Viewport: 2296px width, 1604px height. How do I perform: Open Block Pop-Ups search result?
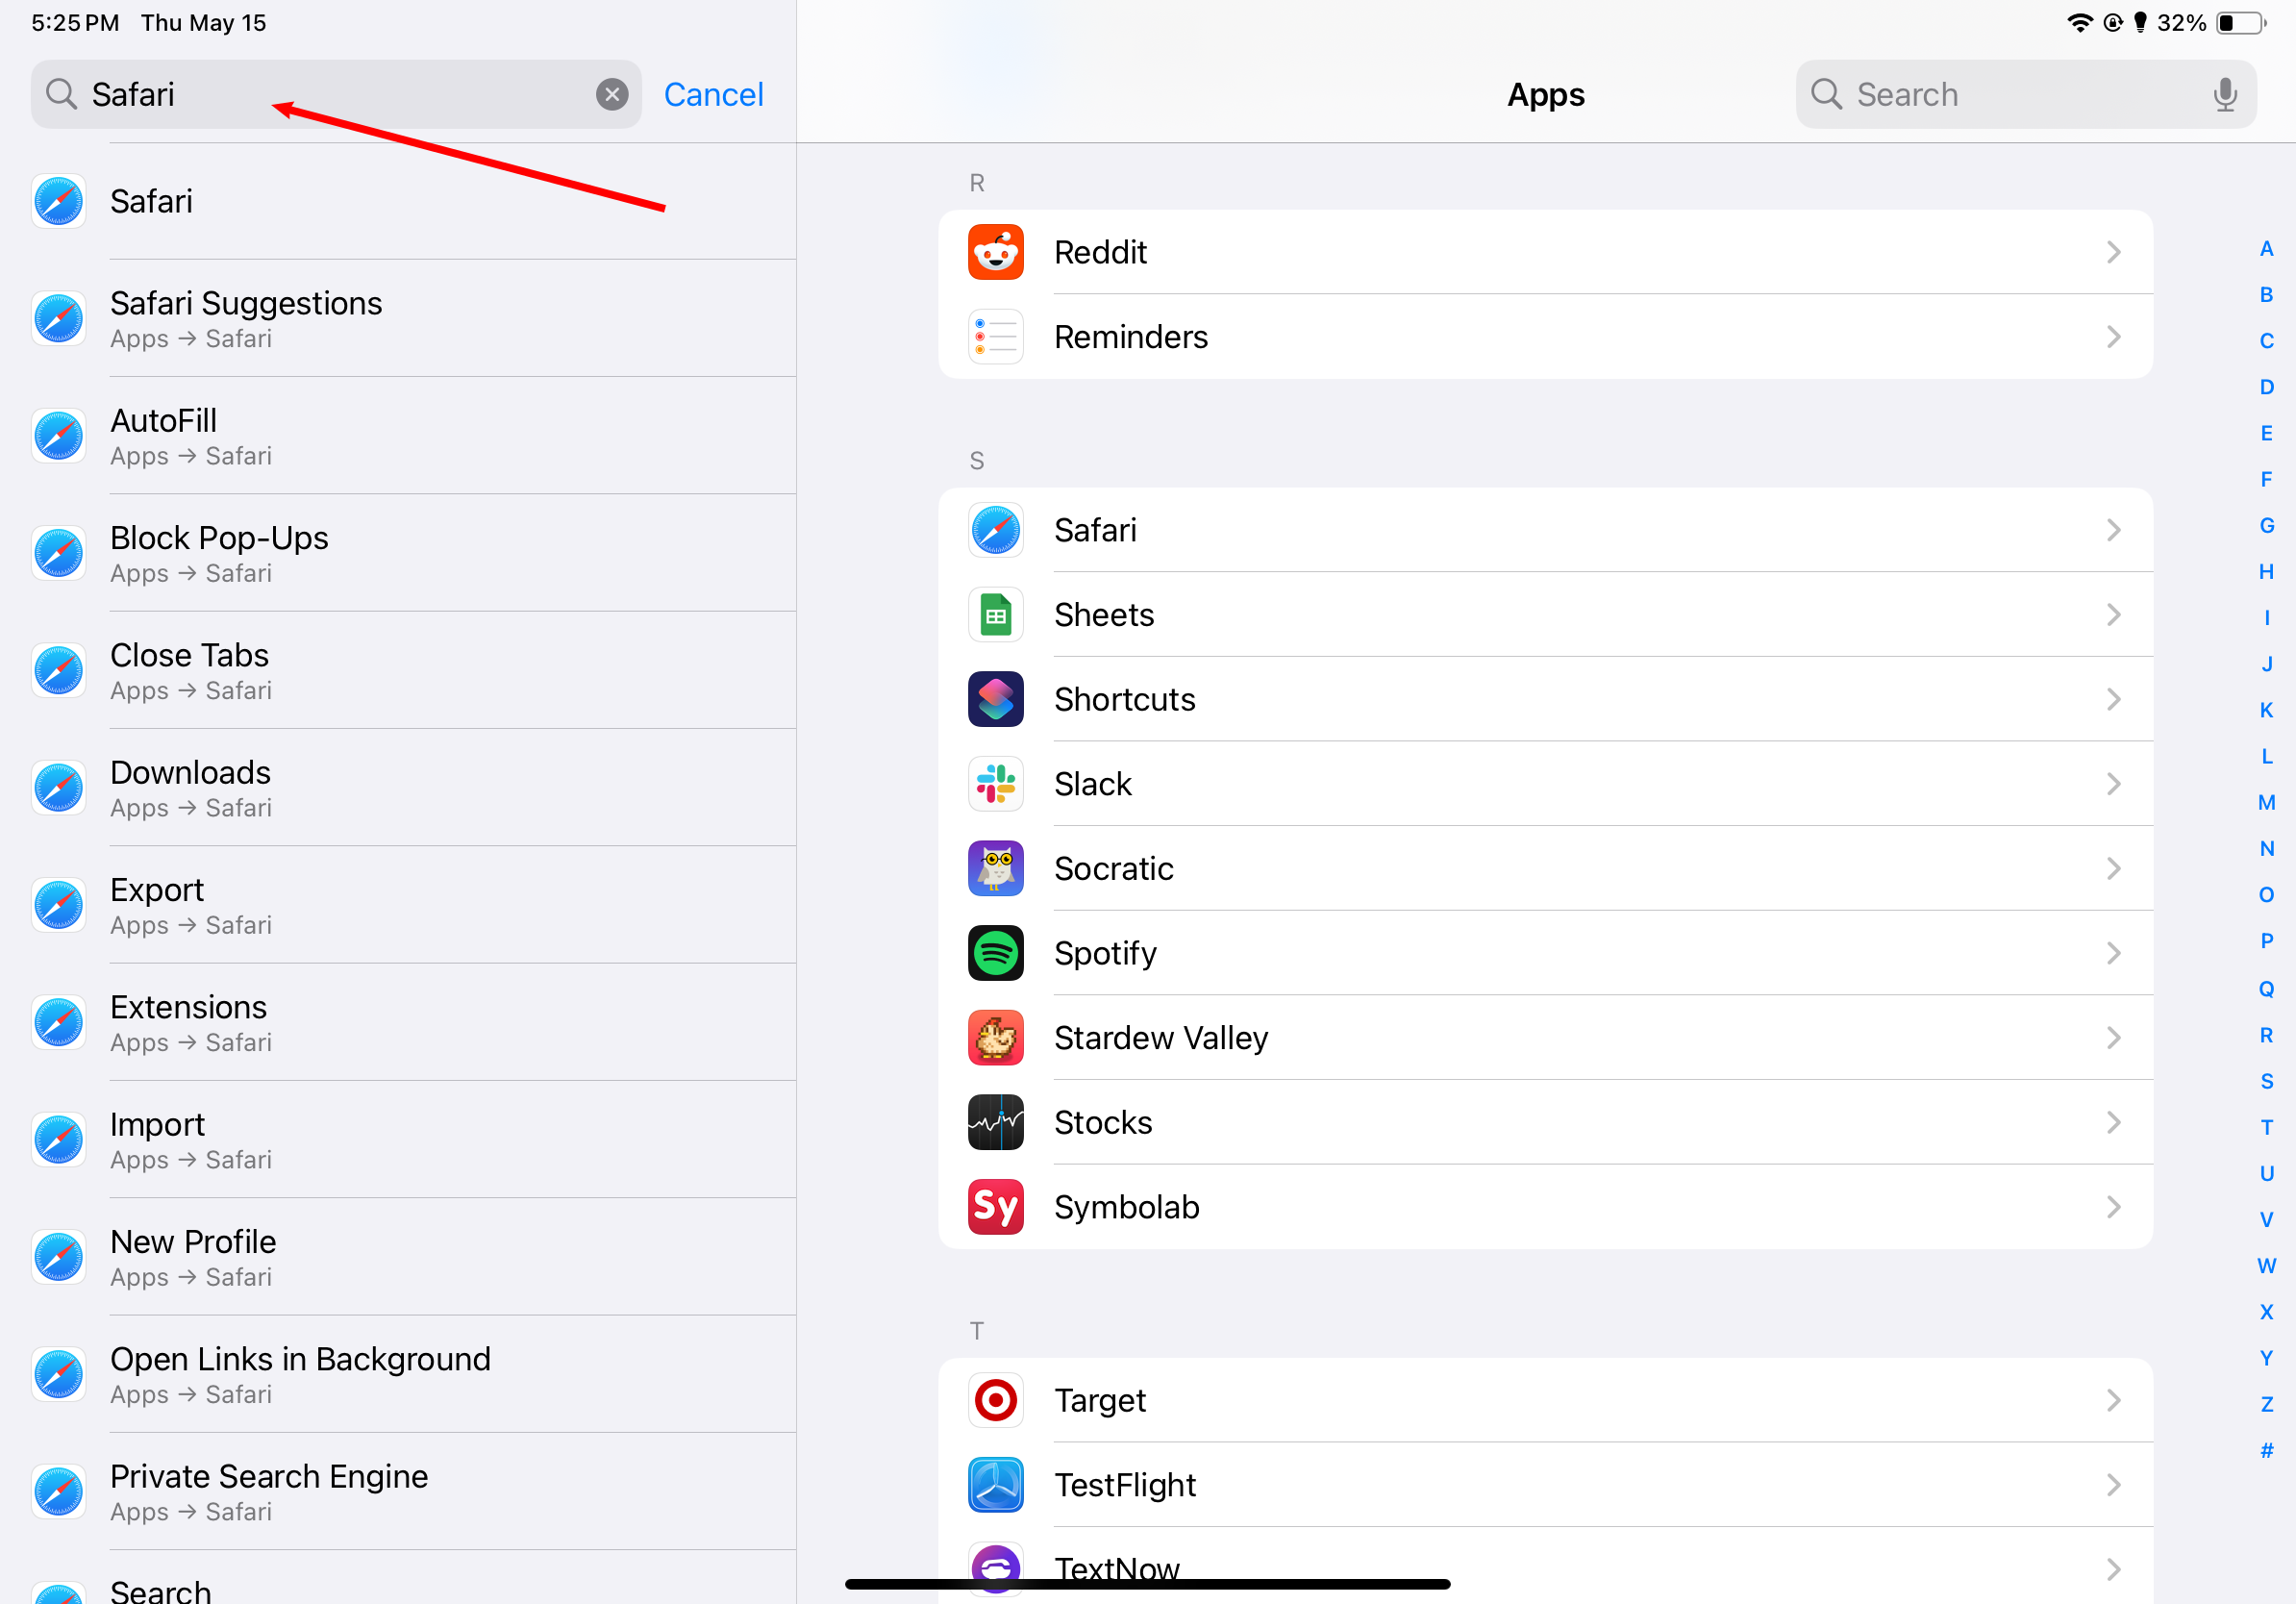click(x=398, y=553)
